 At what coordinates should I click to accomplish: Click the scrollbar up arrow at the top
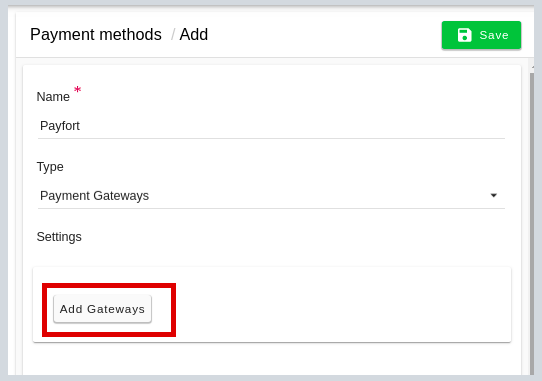pos(532,66)
